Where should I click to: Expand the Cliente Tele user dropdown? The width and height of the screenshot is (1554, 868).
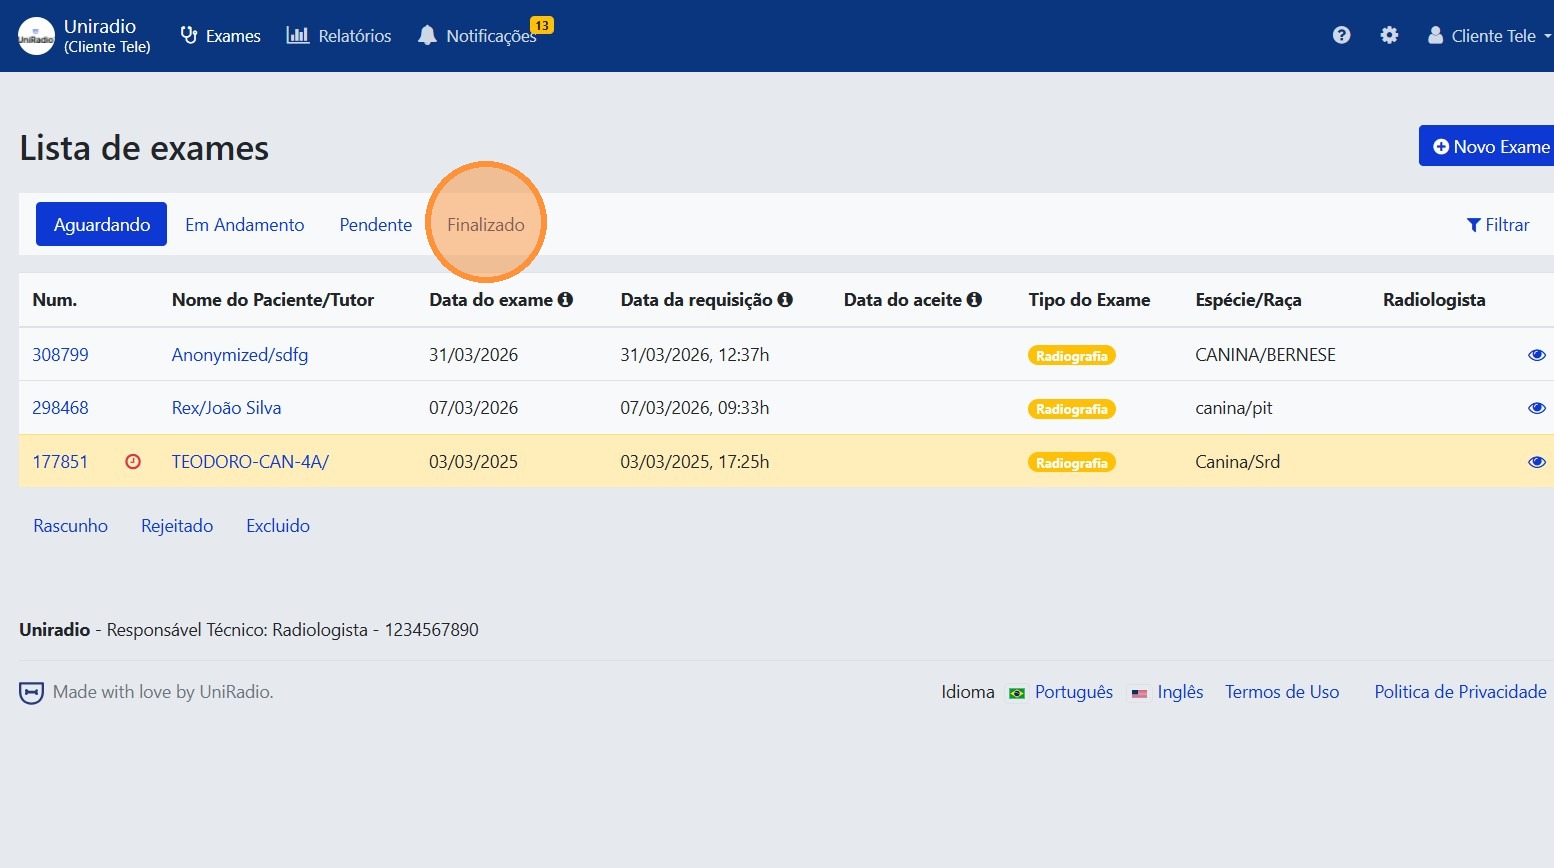point(1489,36)
